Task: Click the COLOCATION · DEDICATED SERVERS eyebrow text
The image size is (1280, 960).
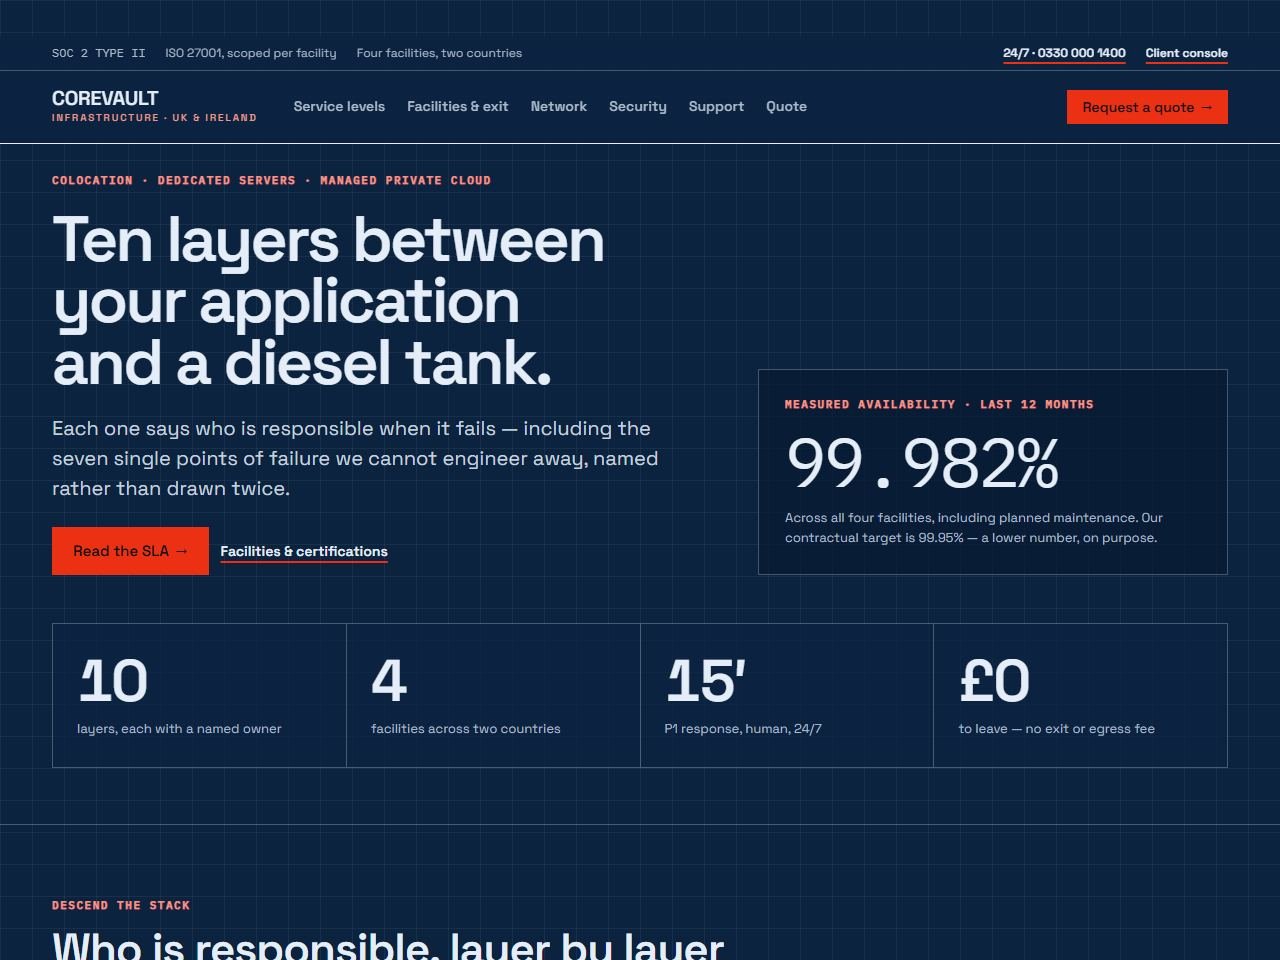Action: point(271,181)
